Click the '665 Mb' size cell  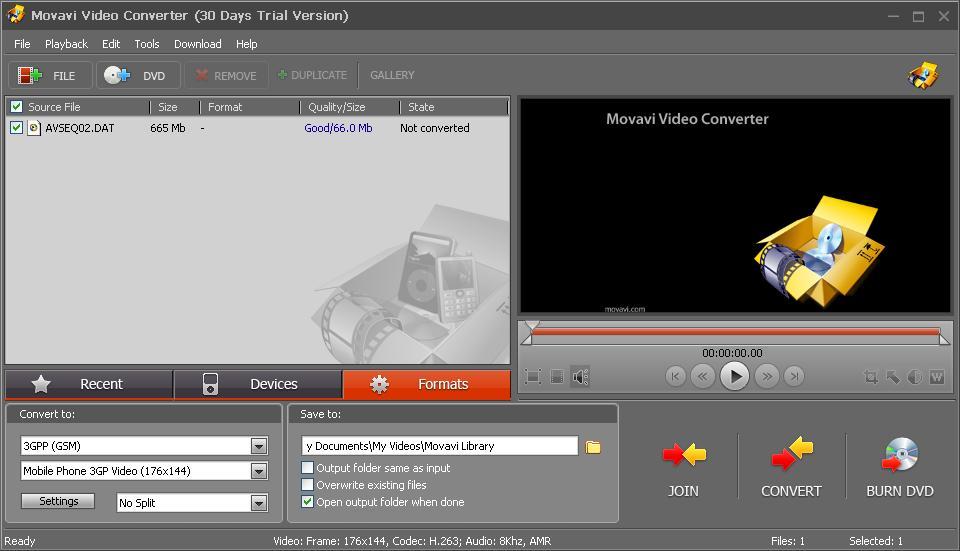[168, 128]
